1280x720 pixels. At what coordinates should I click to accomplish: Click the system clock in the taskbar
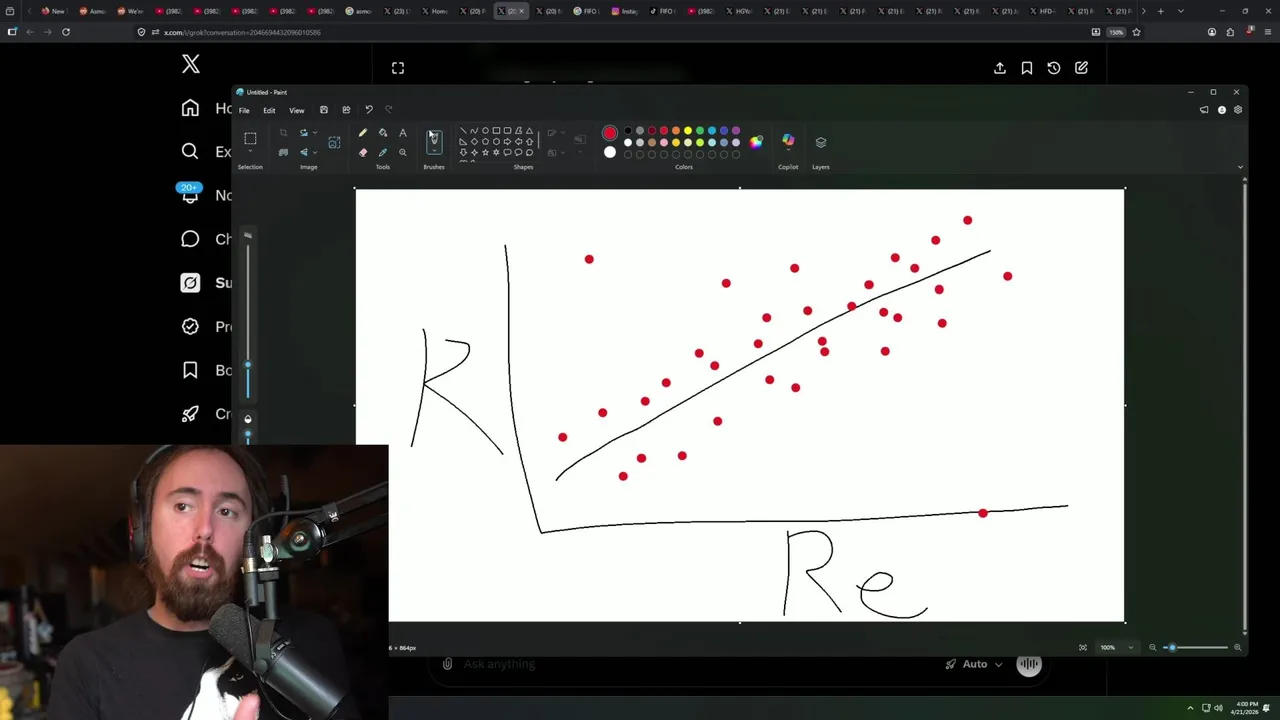point(1246,708)
